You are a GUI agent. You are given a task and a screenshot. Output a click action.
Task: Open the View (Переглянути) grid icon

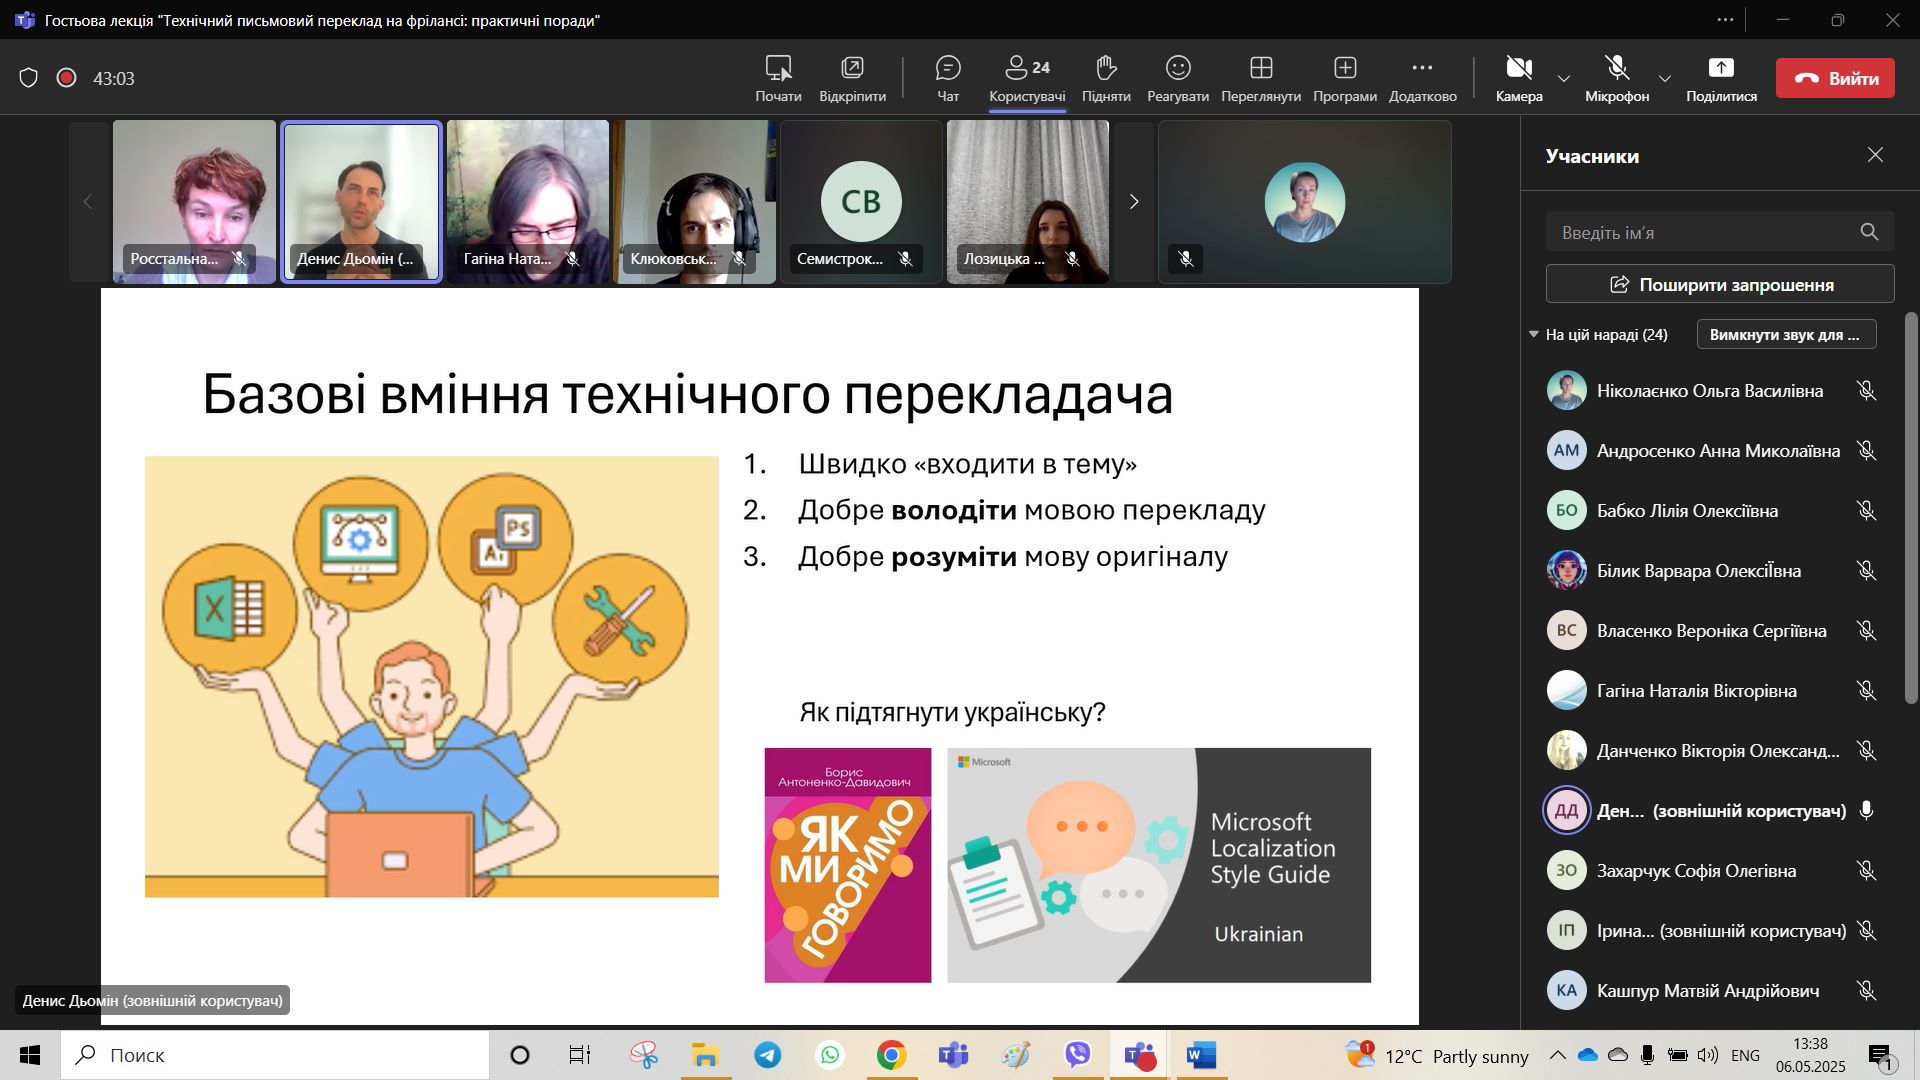1261,68
